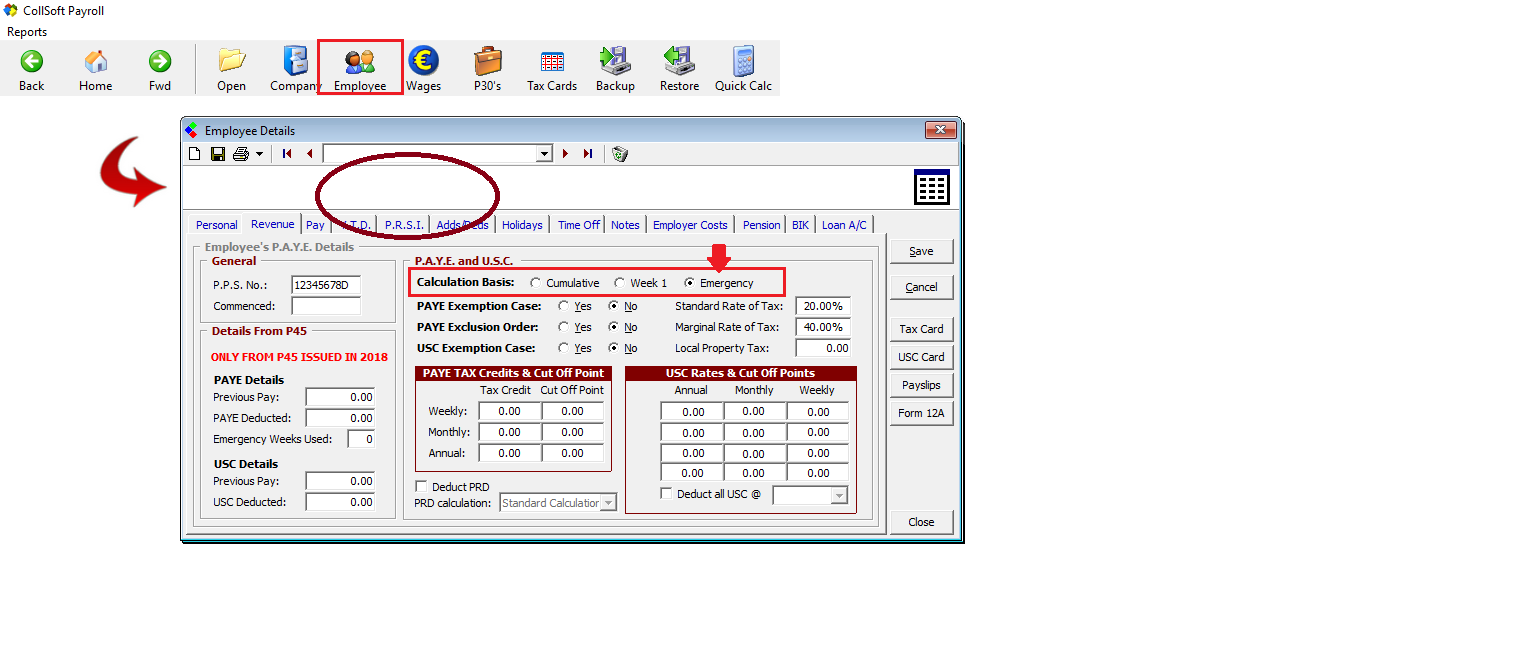The height and width of the screenshot is (648, 1536).
Task: Click the Save button
Action: click(x=921, y=252)
